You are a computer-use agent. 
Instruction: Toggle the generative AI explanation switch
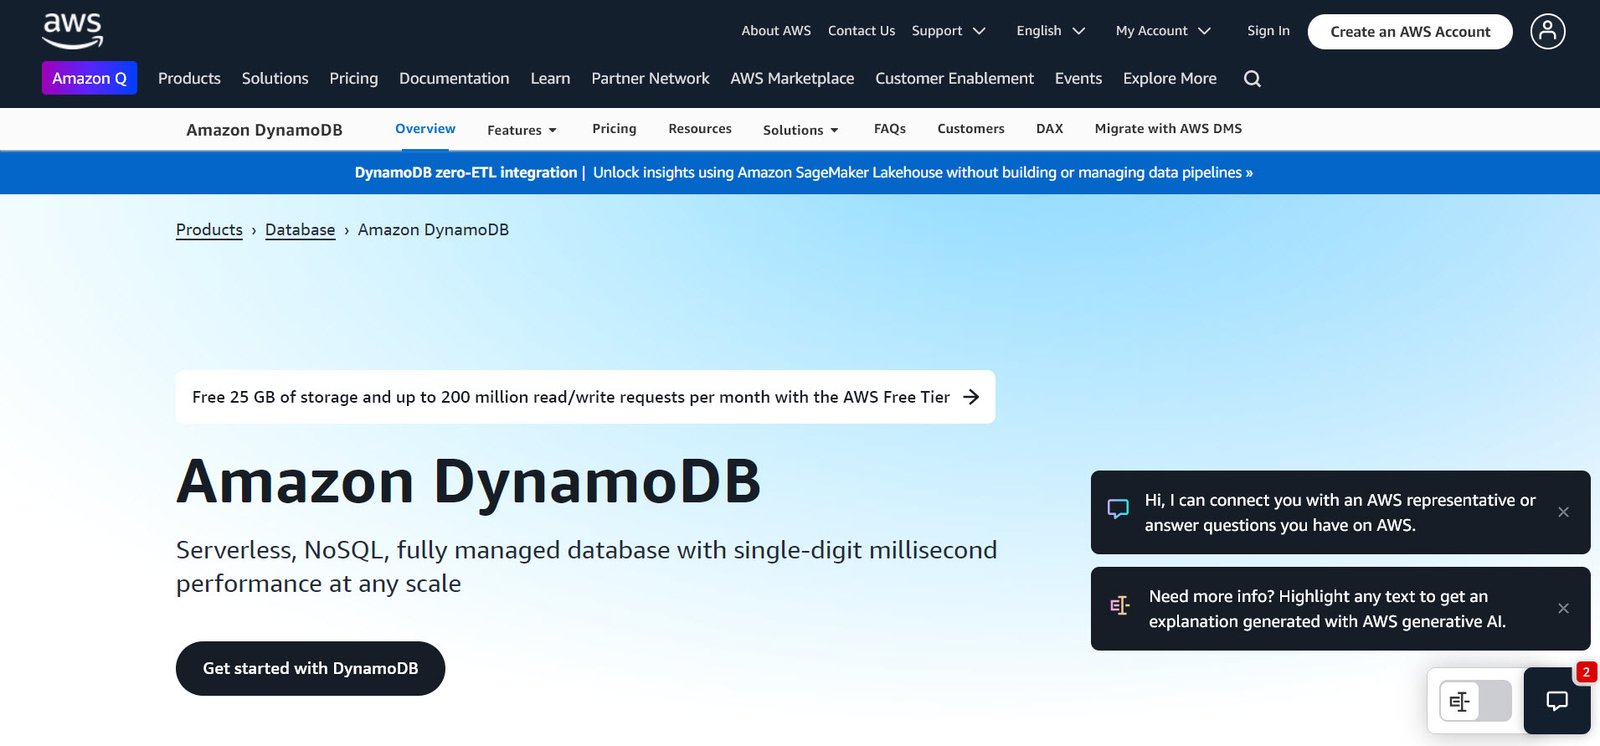(1475, 701)
